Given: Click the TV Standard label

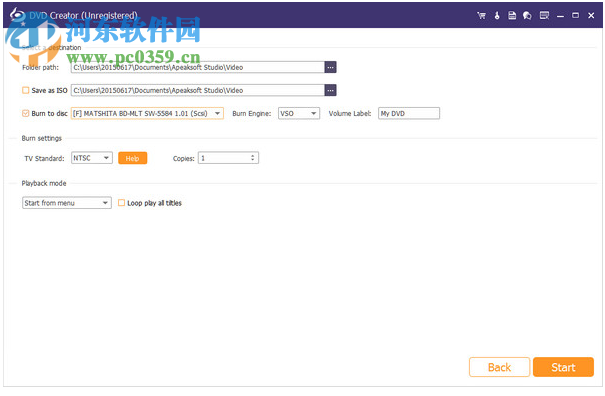Looking at the screenshot, I should pyautogui.click(x=44, y=158).
